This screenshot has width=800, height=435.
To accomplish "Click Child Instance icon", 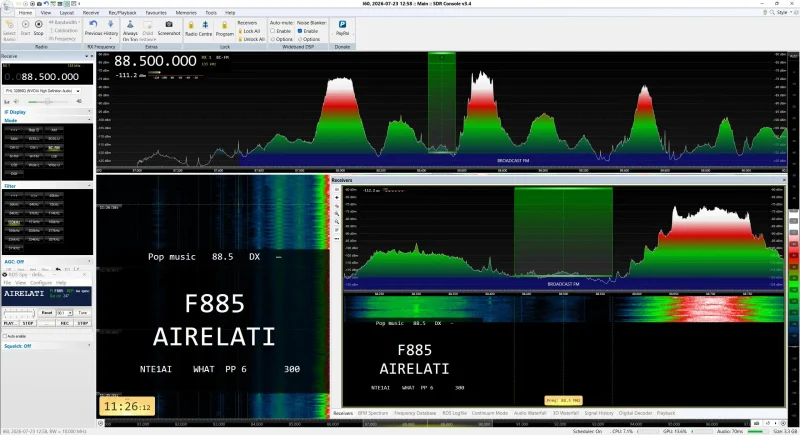I will (148, 25).
